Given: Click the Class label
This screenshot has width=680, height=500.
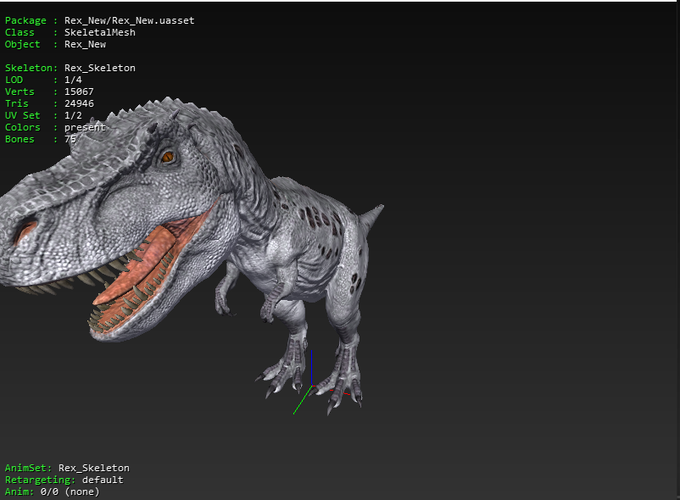Looking at the screenshot, I should [20, 33].
